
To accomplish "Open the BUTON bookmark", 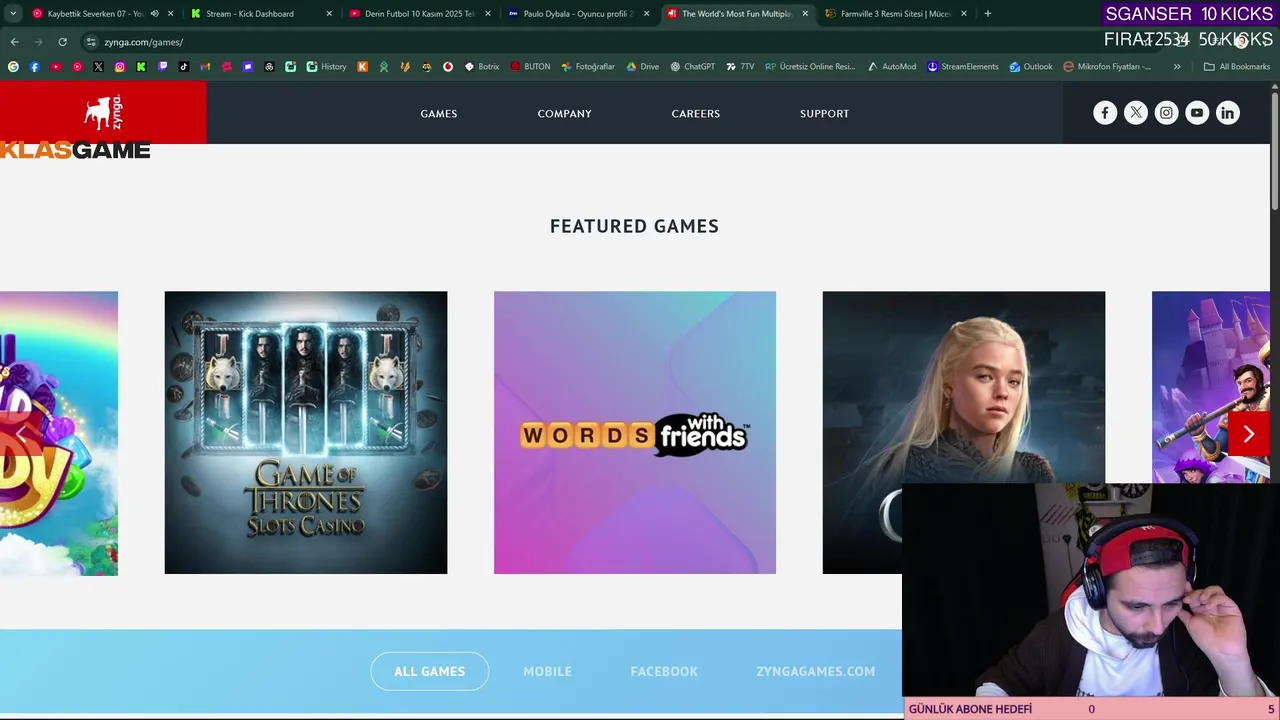I will click(530, 67).
